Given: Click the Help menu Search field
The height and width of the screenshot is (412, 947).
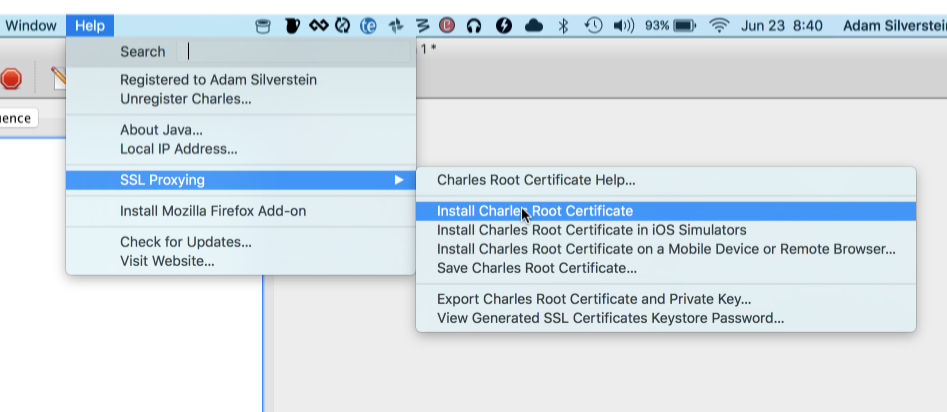Looking at the screenshot, I should (x=294, y=52).
